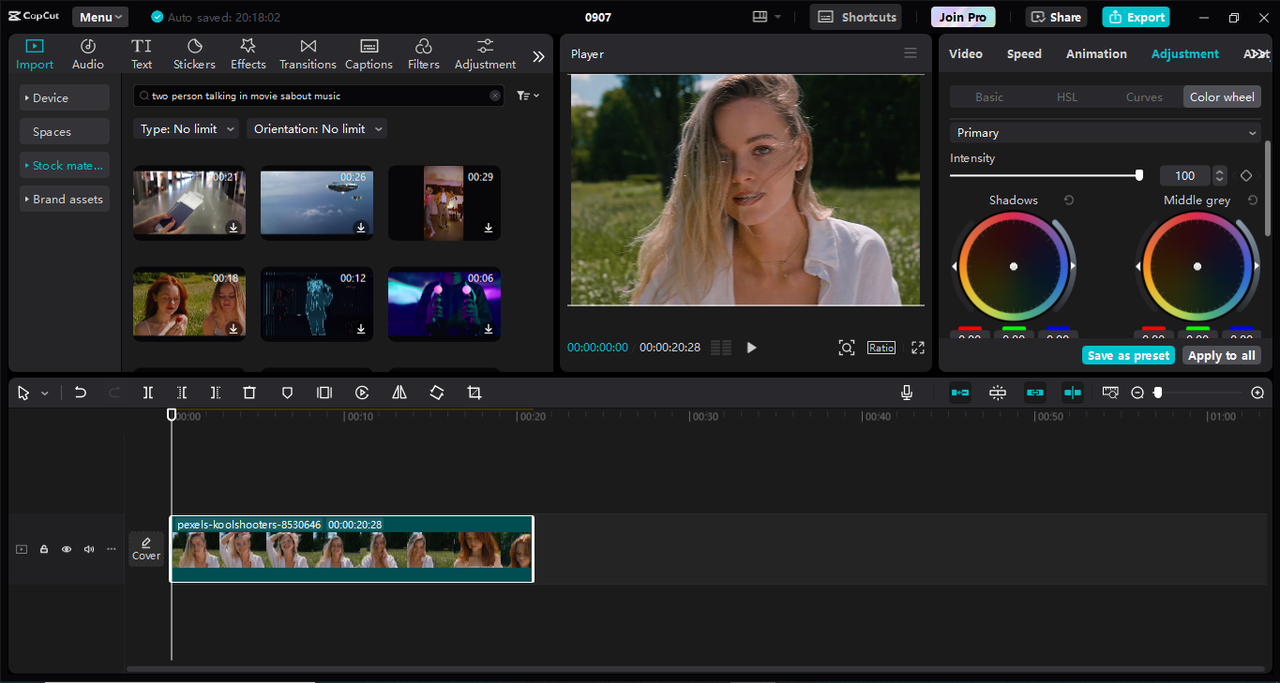Click Join Pro button
1280x683 pixels.
tap(963, 17)
